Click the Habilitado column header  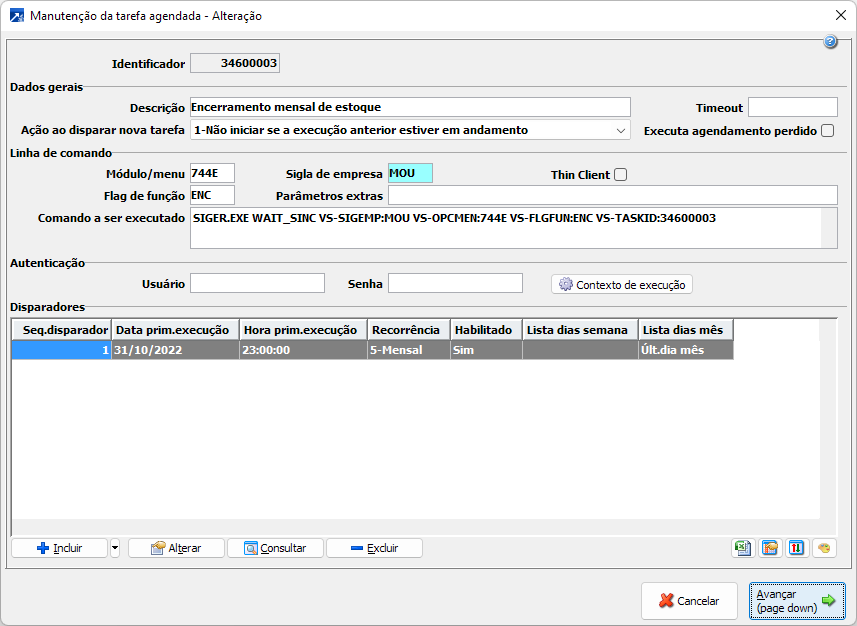(486, 330)
